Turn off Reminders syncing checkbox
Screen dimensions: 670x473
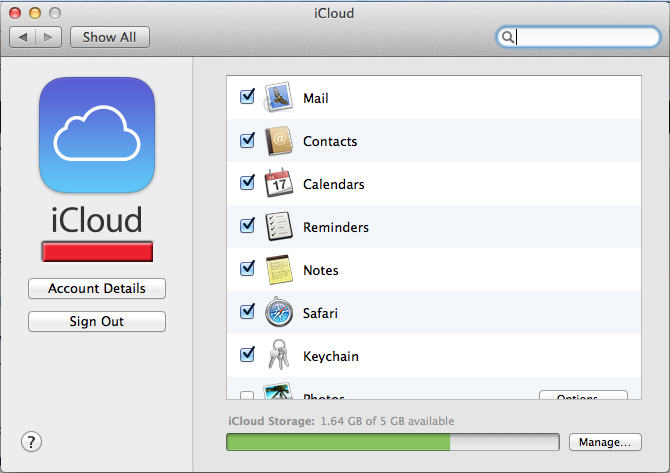(247, 225)
